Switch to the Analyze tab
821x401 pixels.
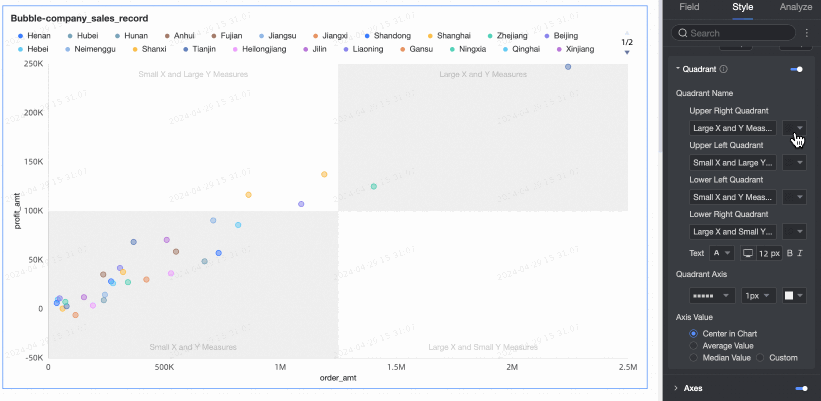[x=796, y=7]
